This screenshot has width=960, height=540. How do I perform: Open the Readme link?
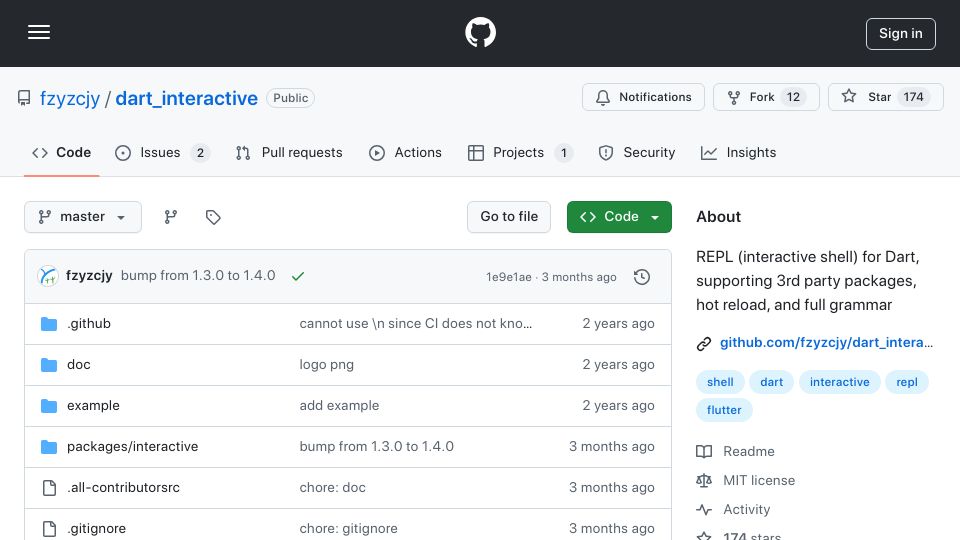tap(735, 451)
